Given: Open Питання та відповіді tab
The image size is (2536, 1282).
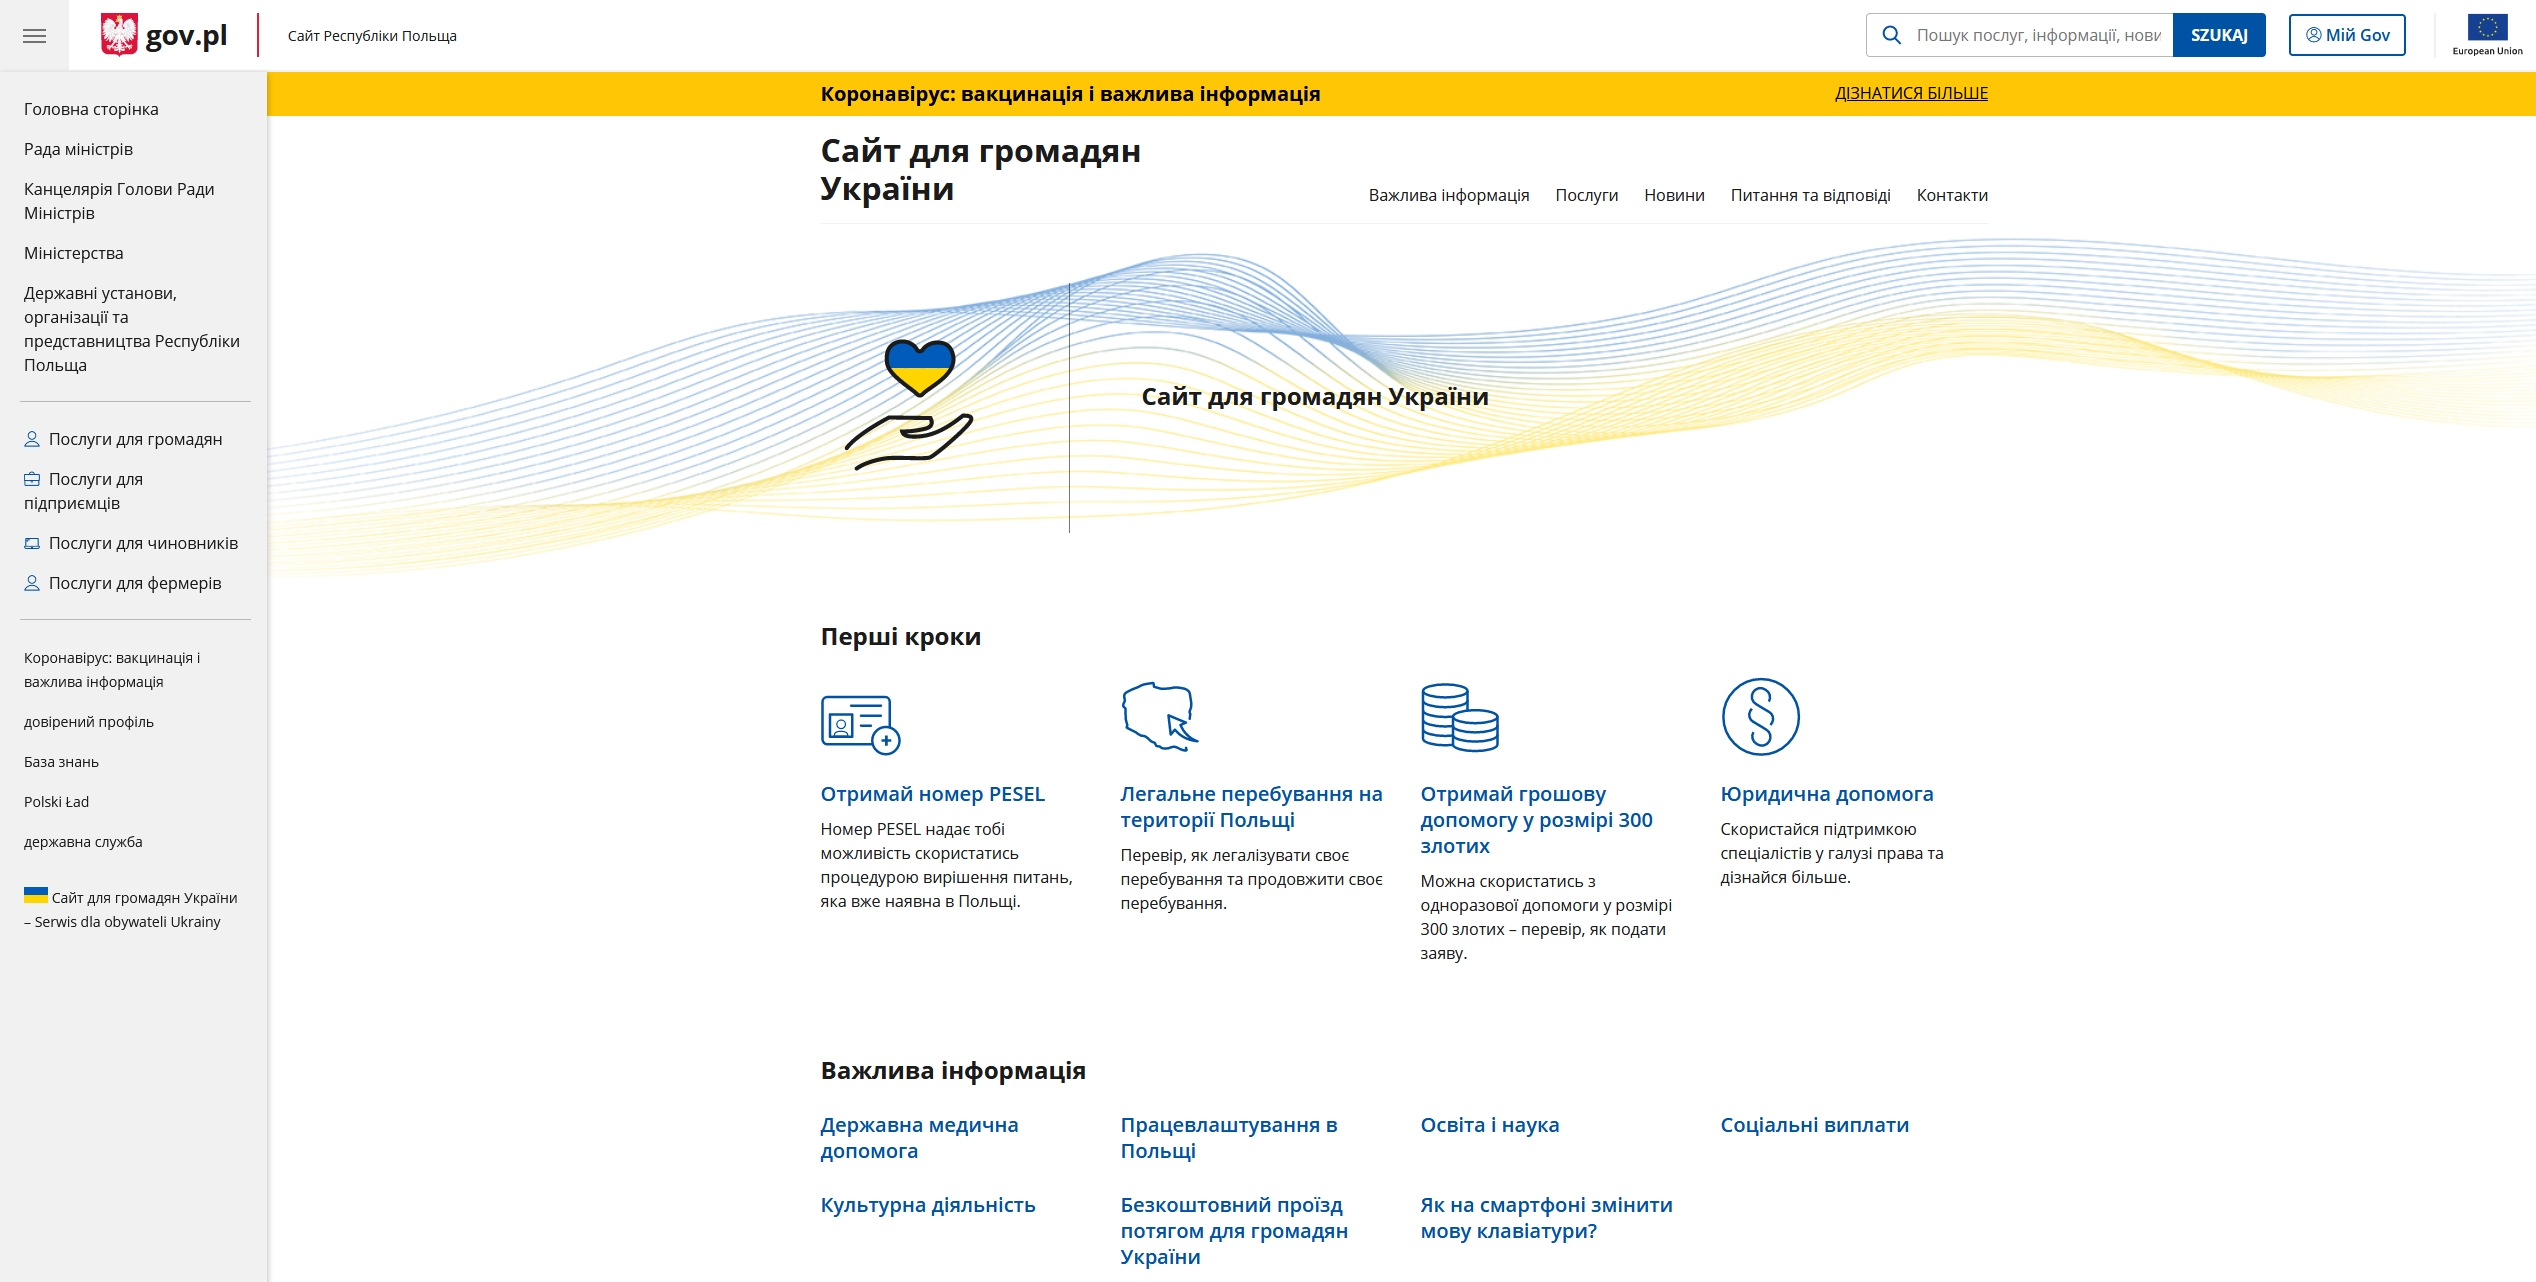Looking at the screenshot, I should 1810,195.
